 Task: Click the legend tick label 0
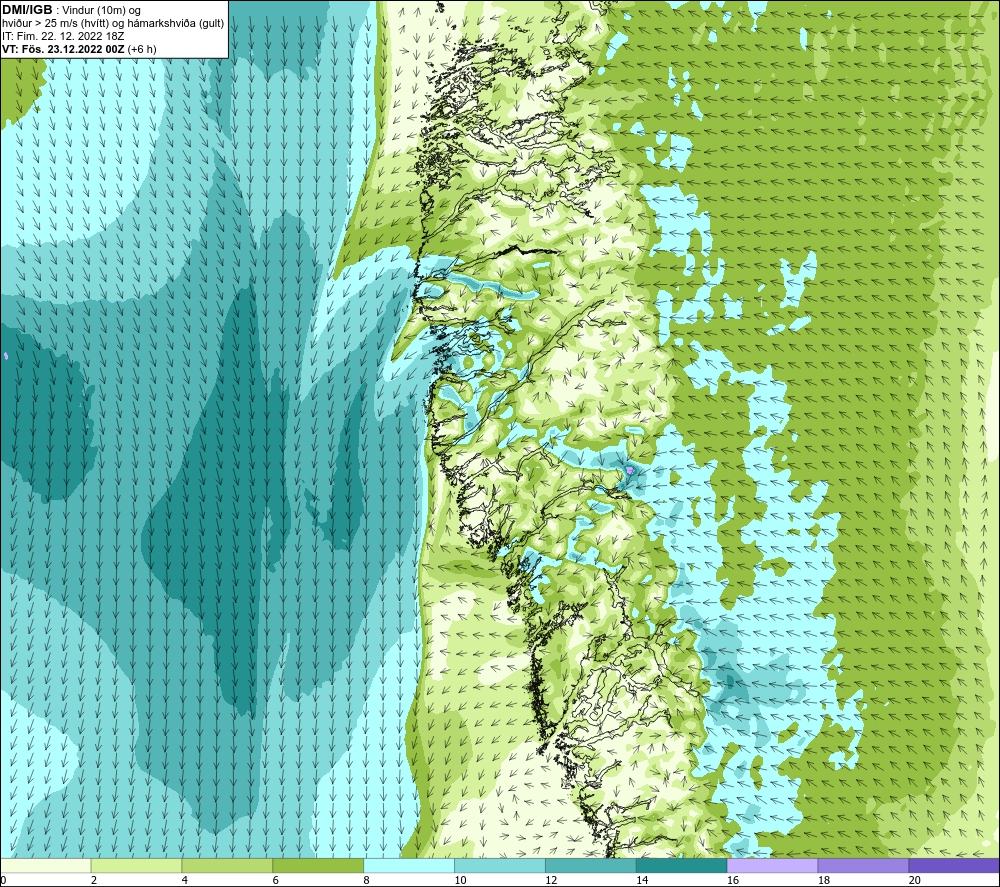[x=3, y=880]
